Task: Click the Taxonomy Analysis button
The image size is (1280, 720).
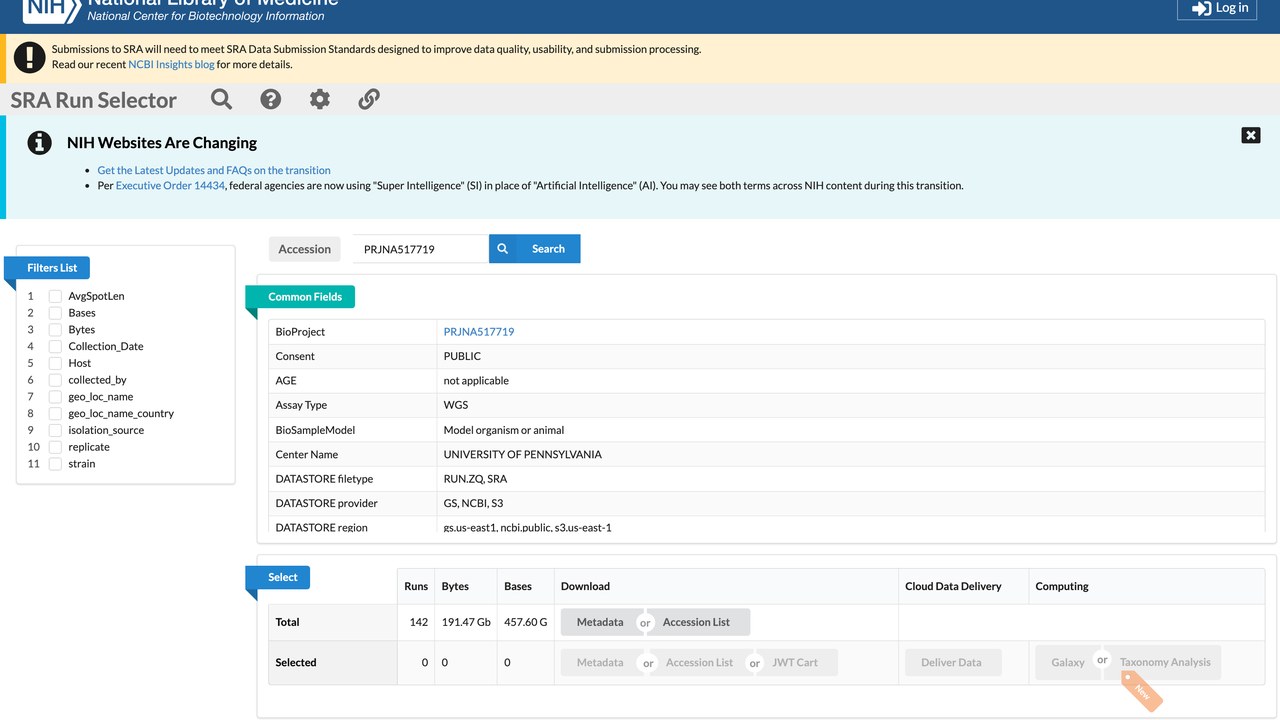Action: [x=1165, y=662]
